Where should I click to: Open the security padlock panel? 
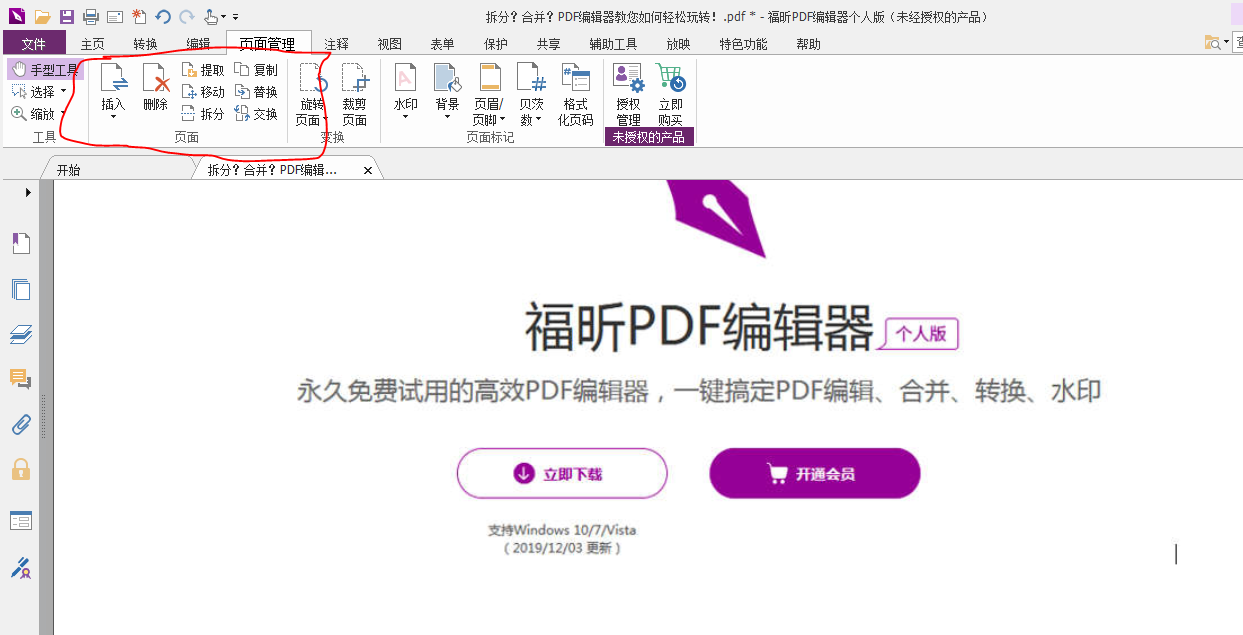tap(20, 469)
